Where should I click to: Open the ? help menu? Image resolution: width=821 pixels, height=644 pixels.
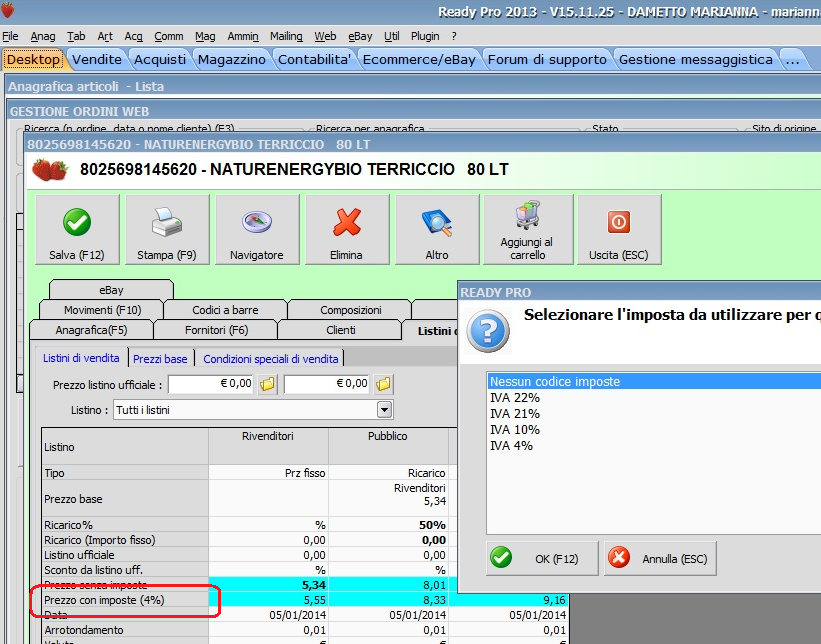pyautogui.click(x=454, y=36)
